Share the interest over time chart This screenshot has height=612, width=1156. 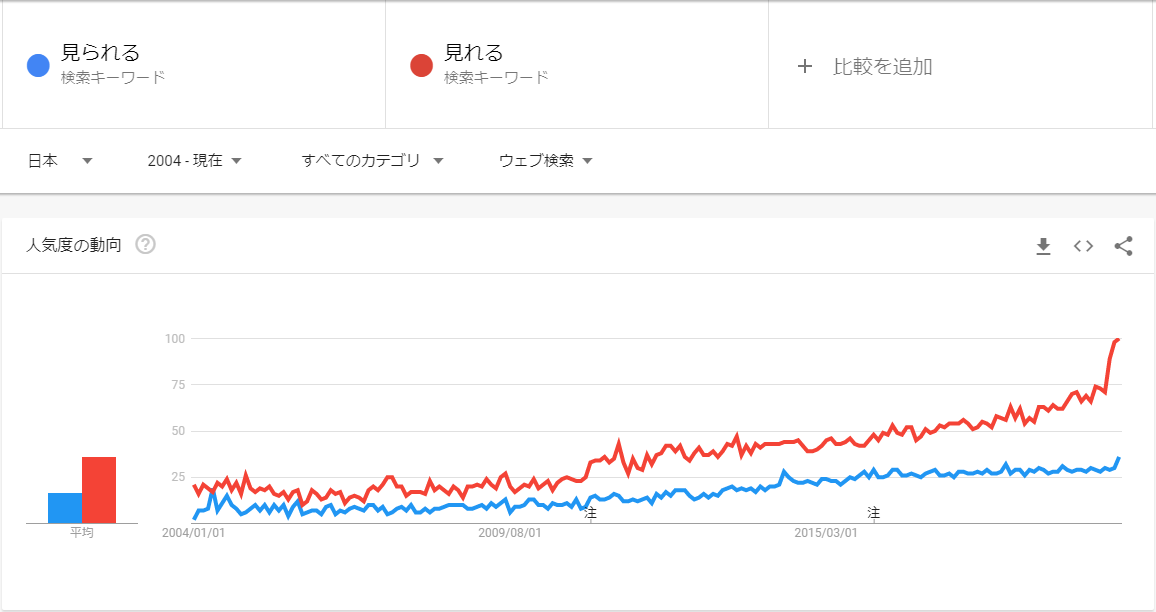point(1123,246)
